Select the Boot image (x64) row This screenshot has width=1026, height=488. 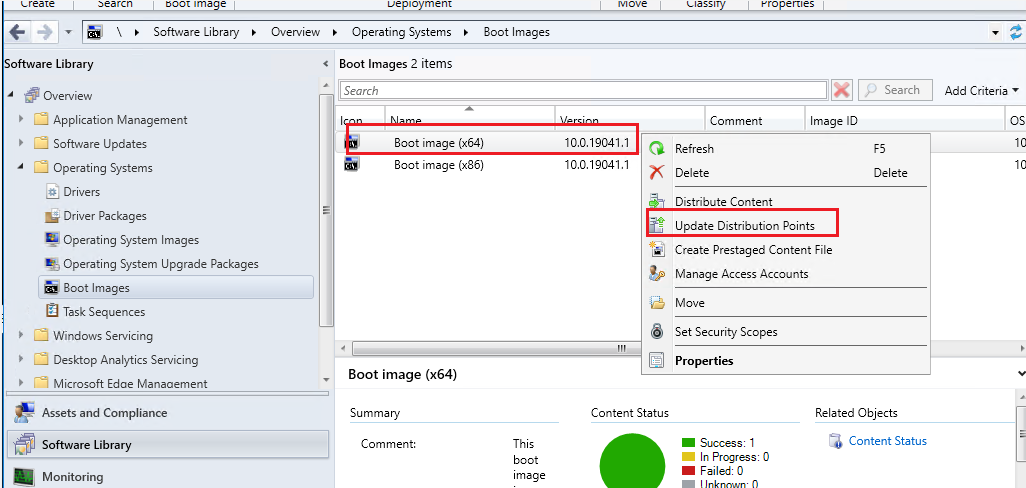(489, 143)
